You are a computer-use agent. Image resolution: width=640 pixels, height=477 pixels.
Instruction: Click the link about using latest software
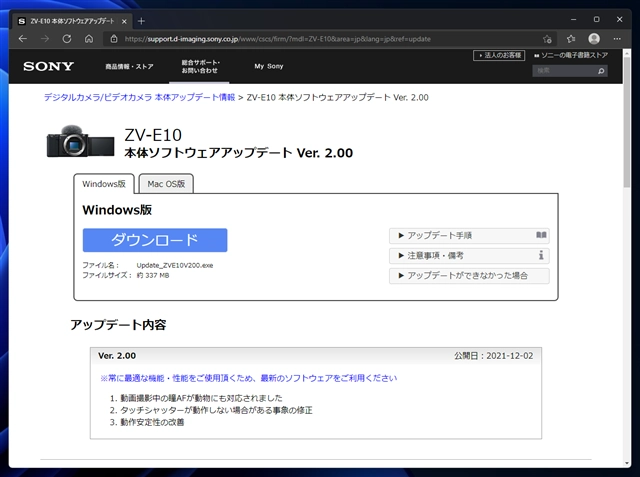pyautogui.click(x=249, y=378)
